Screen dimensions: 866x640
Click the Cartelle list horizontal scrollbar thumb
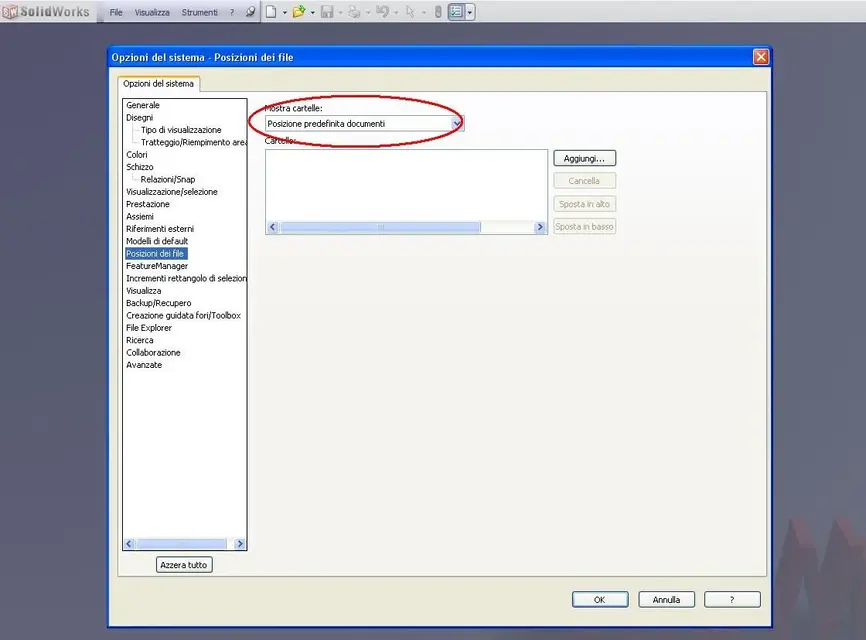[380, 227]
